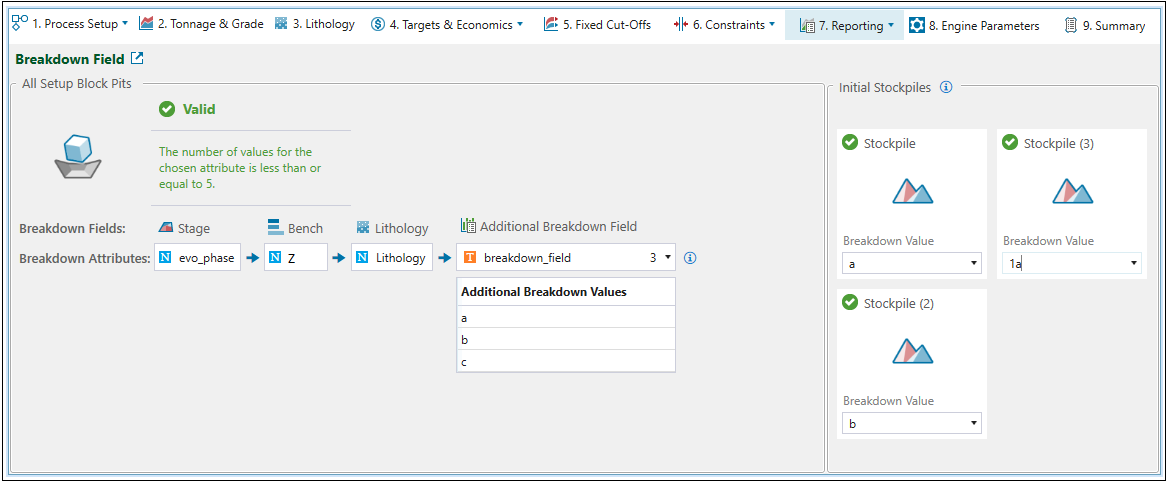Viewport: 1168px width, 483px height.
Task: Click the block pit model icon
Action: 76,157
